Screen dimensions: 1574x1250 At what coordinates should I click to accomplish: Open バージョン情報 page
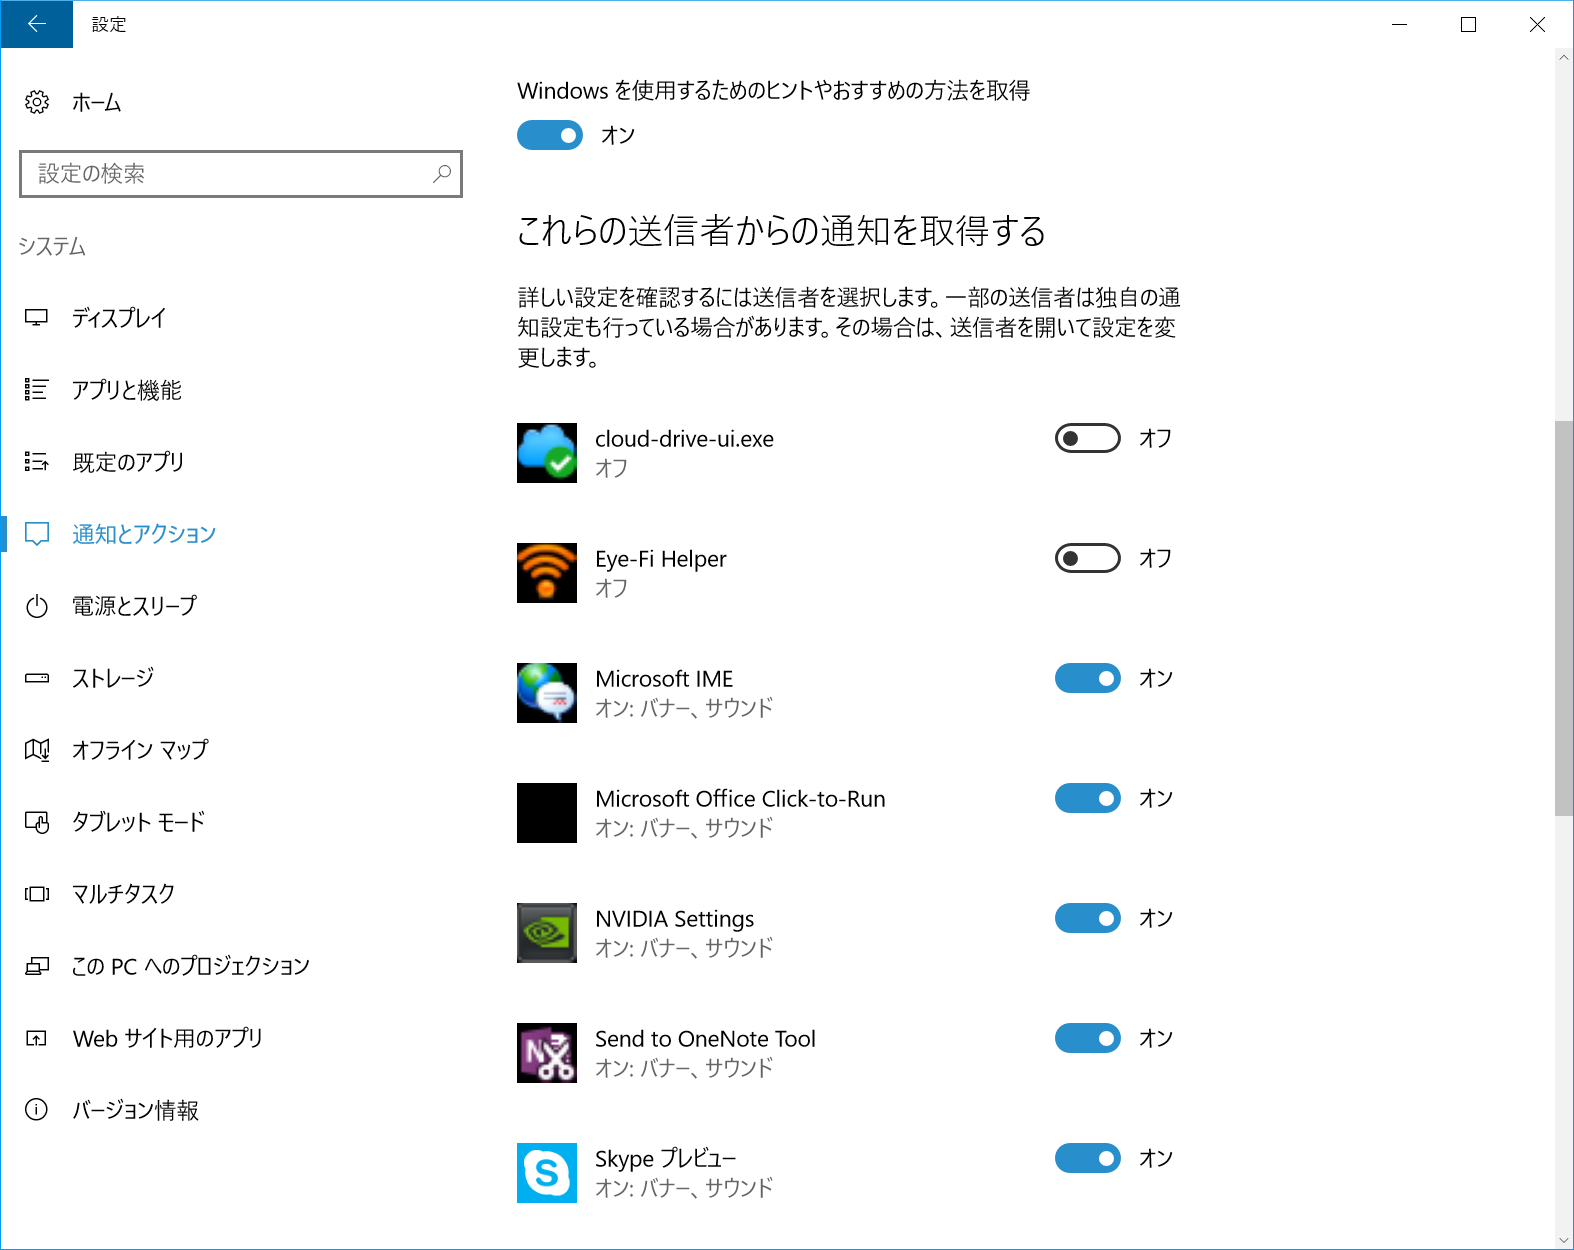pos(135,1110)
